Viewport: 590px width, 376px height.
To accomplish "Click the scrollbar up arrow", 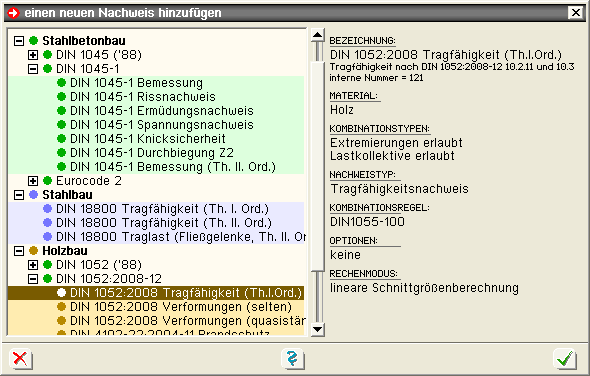I will (x=318, y=35).
